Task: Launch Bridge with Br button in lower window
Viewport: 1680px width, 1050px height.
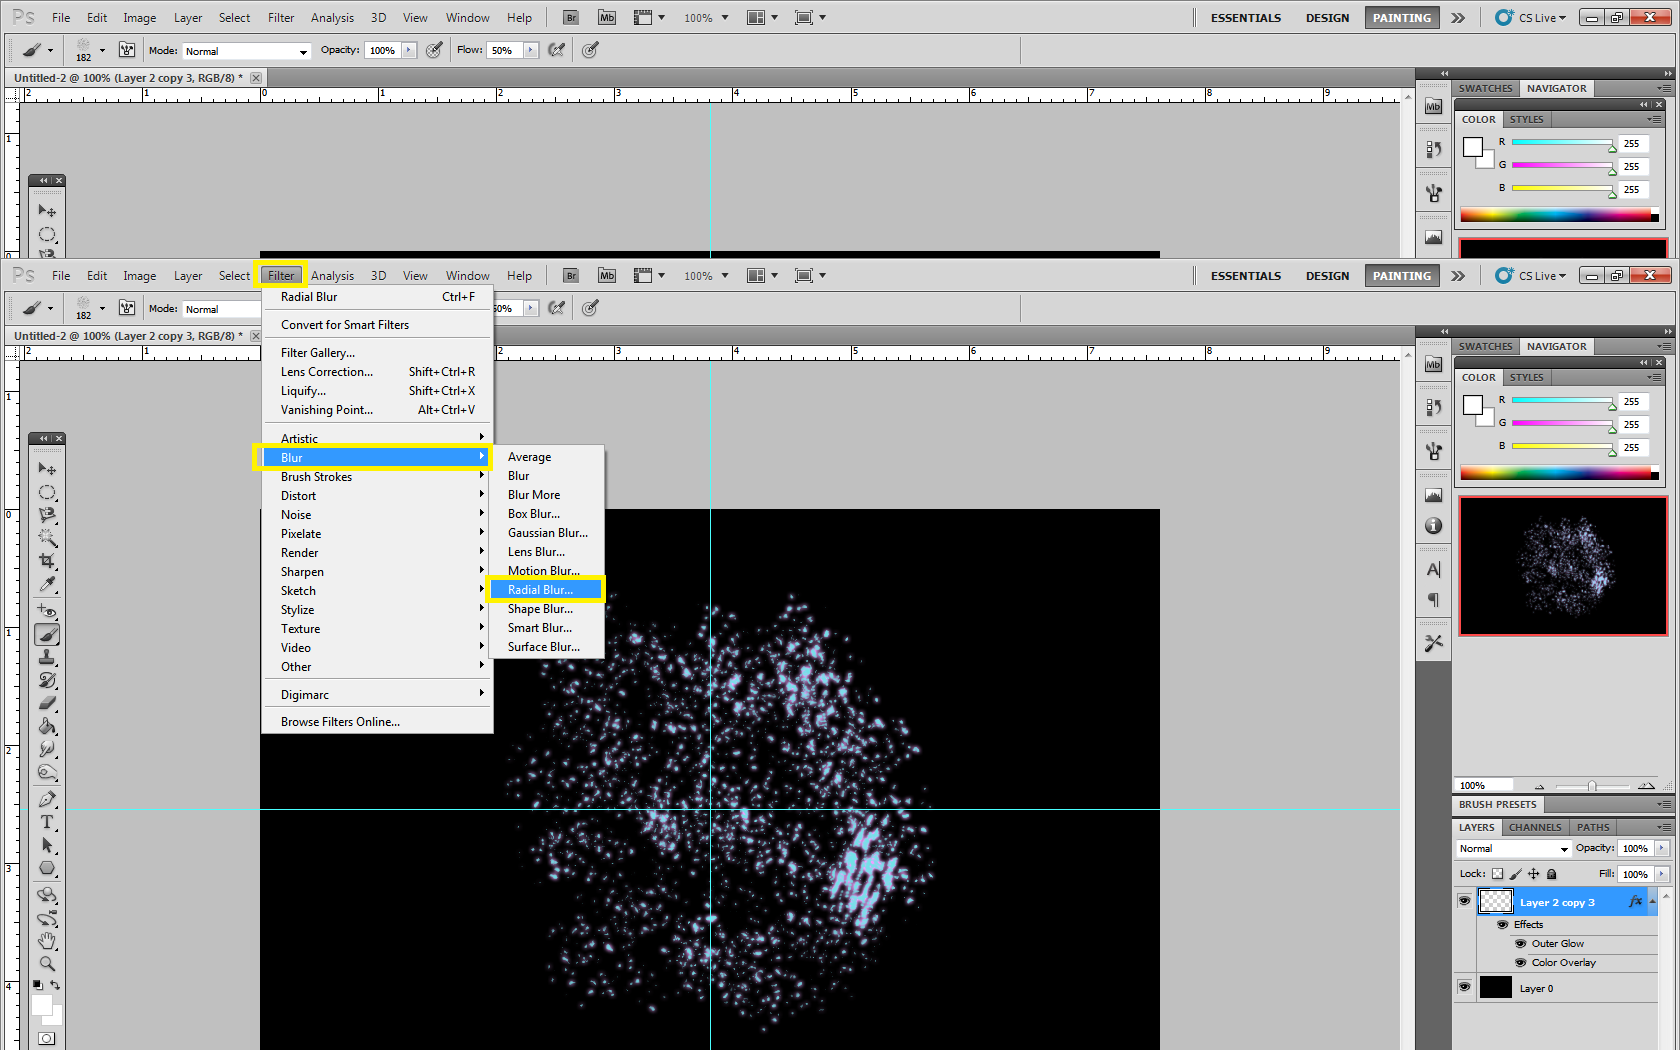Action: 570,276
